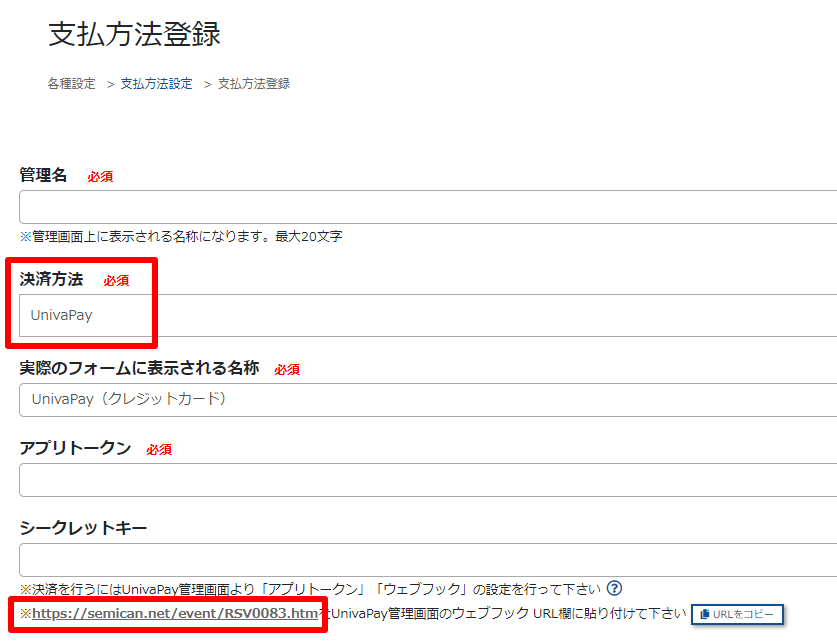This screenshot has width=837, height=641.
Task: Click the 決済方法 field label
Action: (x=51, y=279)
